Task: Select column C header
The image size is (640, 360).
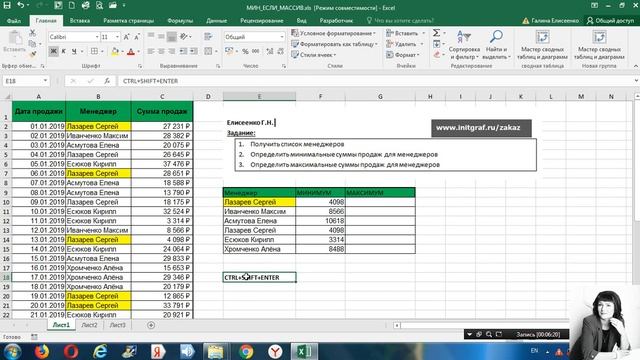Action: tap(162, 97)
